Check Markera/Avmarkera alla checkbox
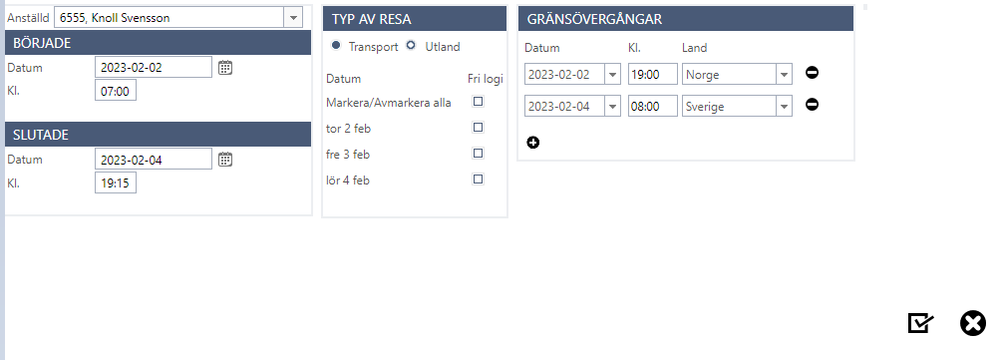The height and width of the screenshot is (360, 998). pos(478,101)
